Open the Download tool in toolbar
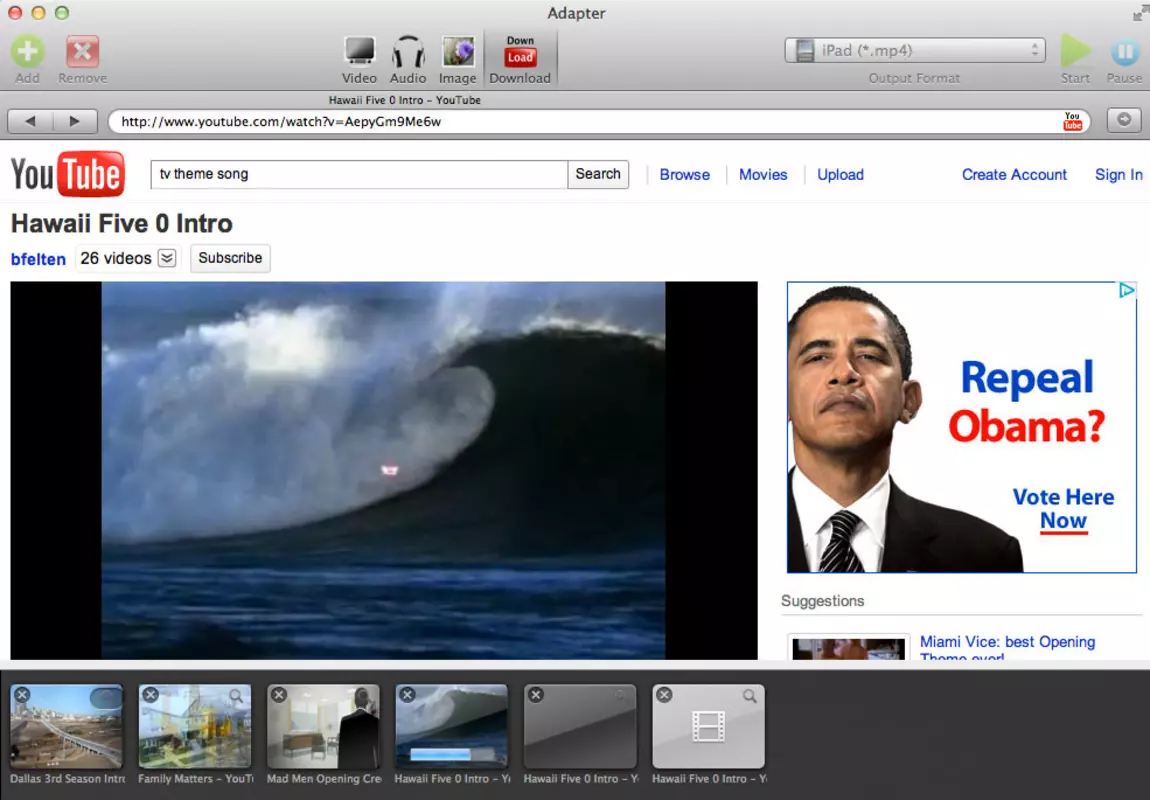This screenshot has height=800, width=1150. point(520,59)
